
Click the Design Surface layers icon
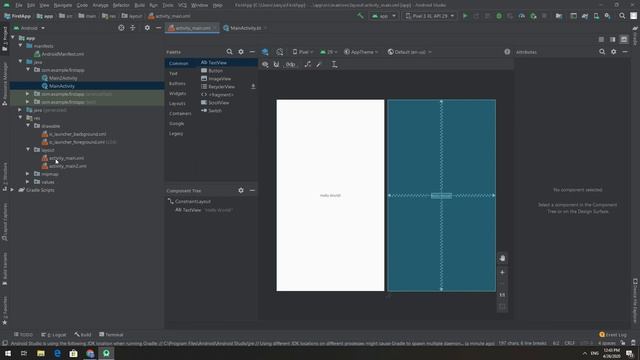pyautogui.click(x=265, y=52)
